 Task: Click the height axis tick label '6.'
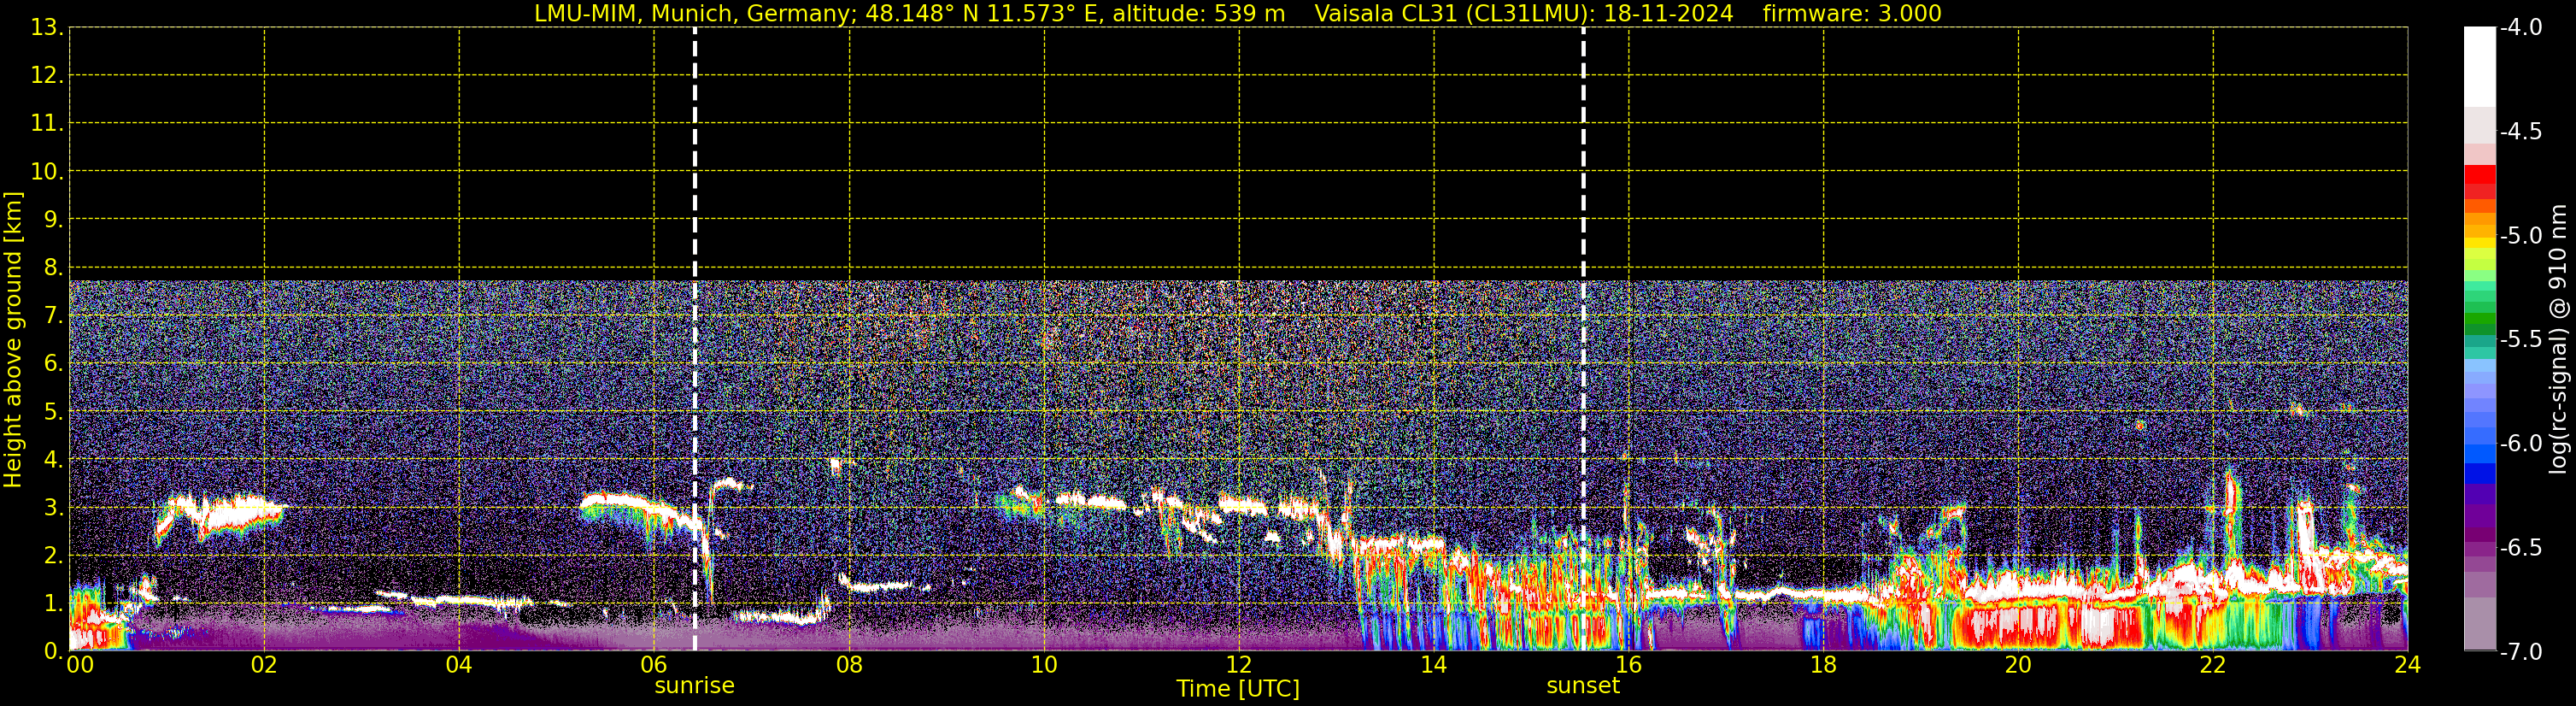pyautogui.click(x=53, y=364)
